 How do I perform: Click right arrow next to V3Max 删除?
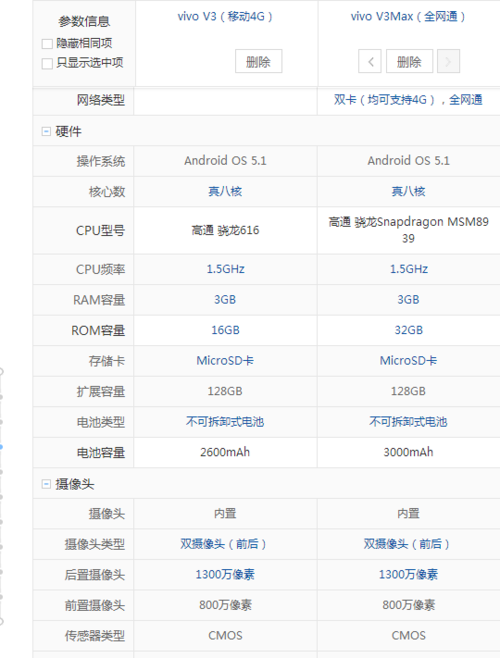click(448, 61)
